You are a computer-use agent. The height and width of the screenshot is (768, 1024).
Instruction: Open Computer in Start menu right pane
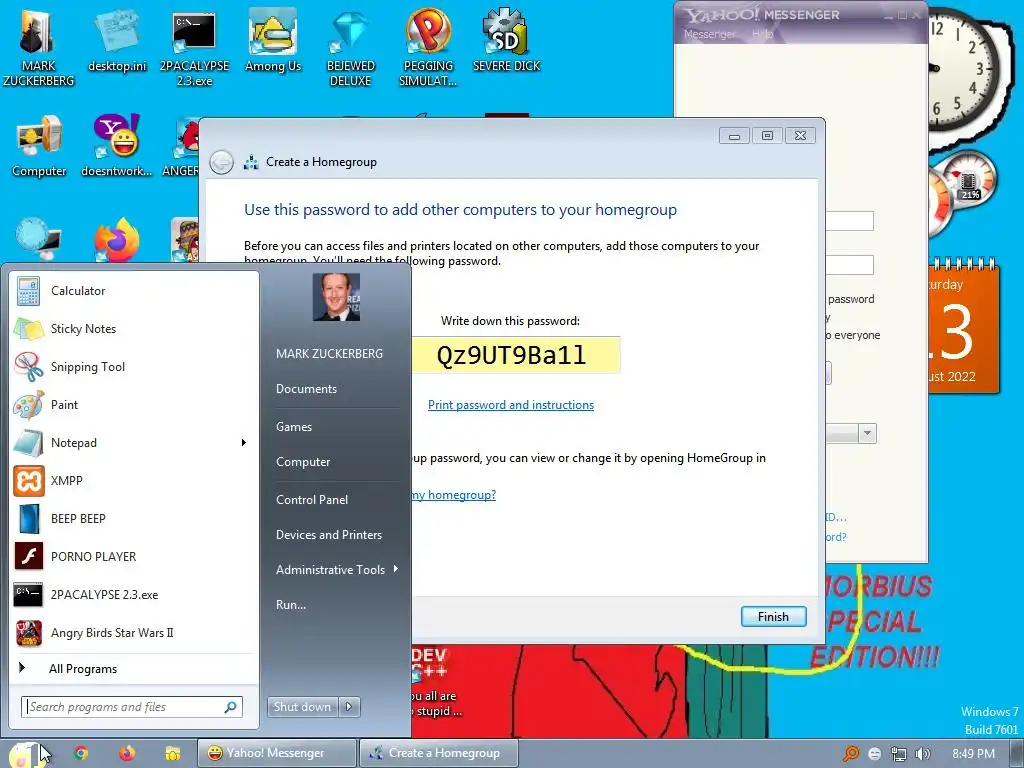tap(303, 462)
